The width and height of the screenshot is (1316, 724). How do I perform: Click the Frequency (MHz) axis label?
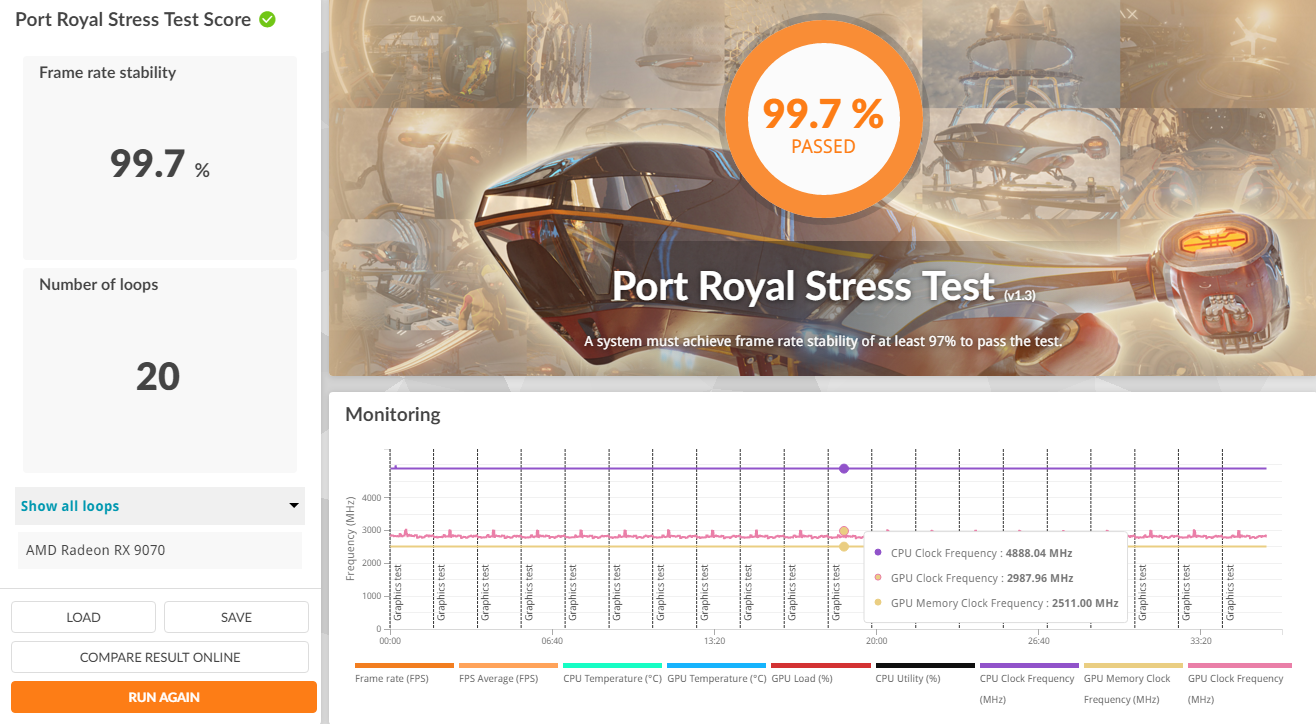[351, 539]
